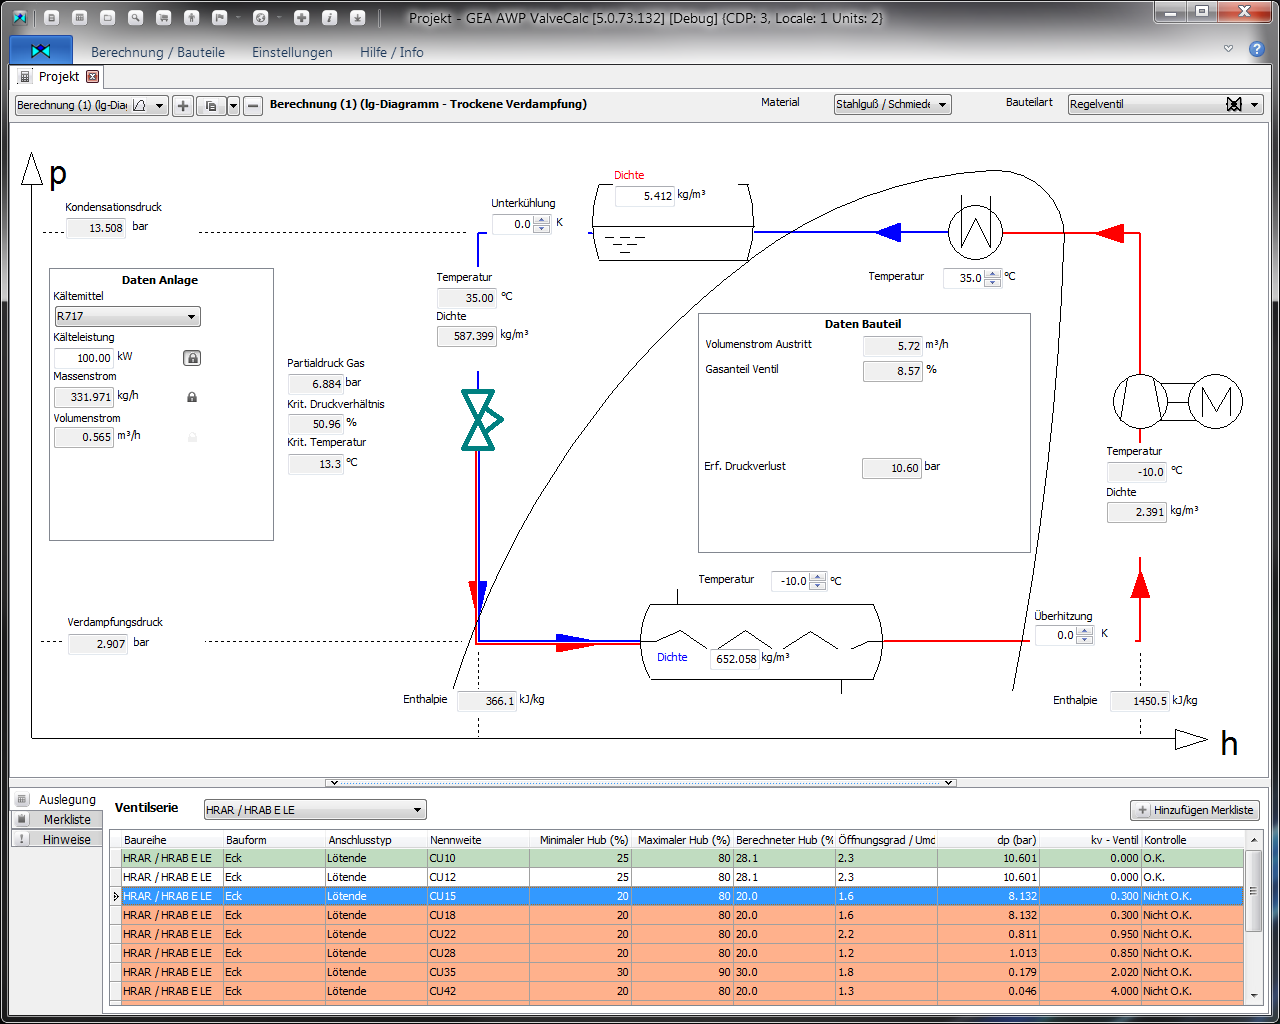The image size is (1280, 1024).
Task: Open the Hilfe / Info menu
Action: tap(392, 52)
